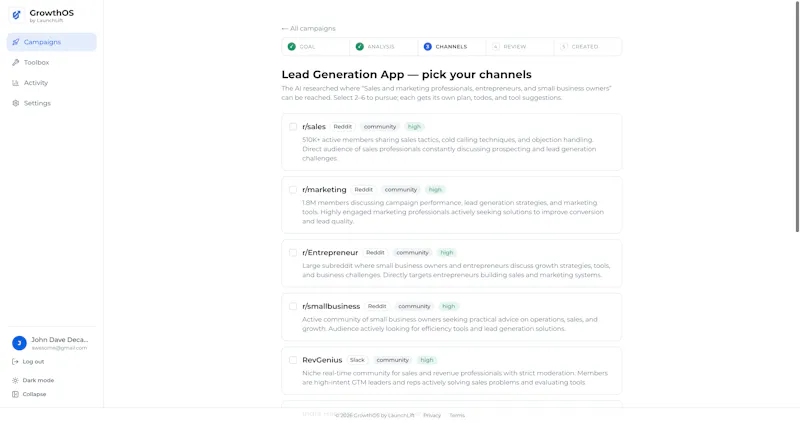Click the Dark mode sun icon
800x423 pixels.
point(15,381)
